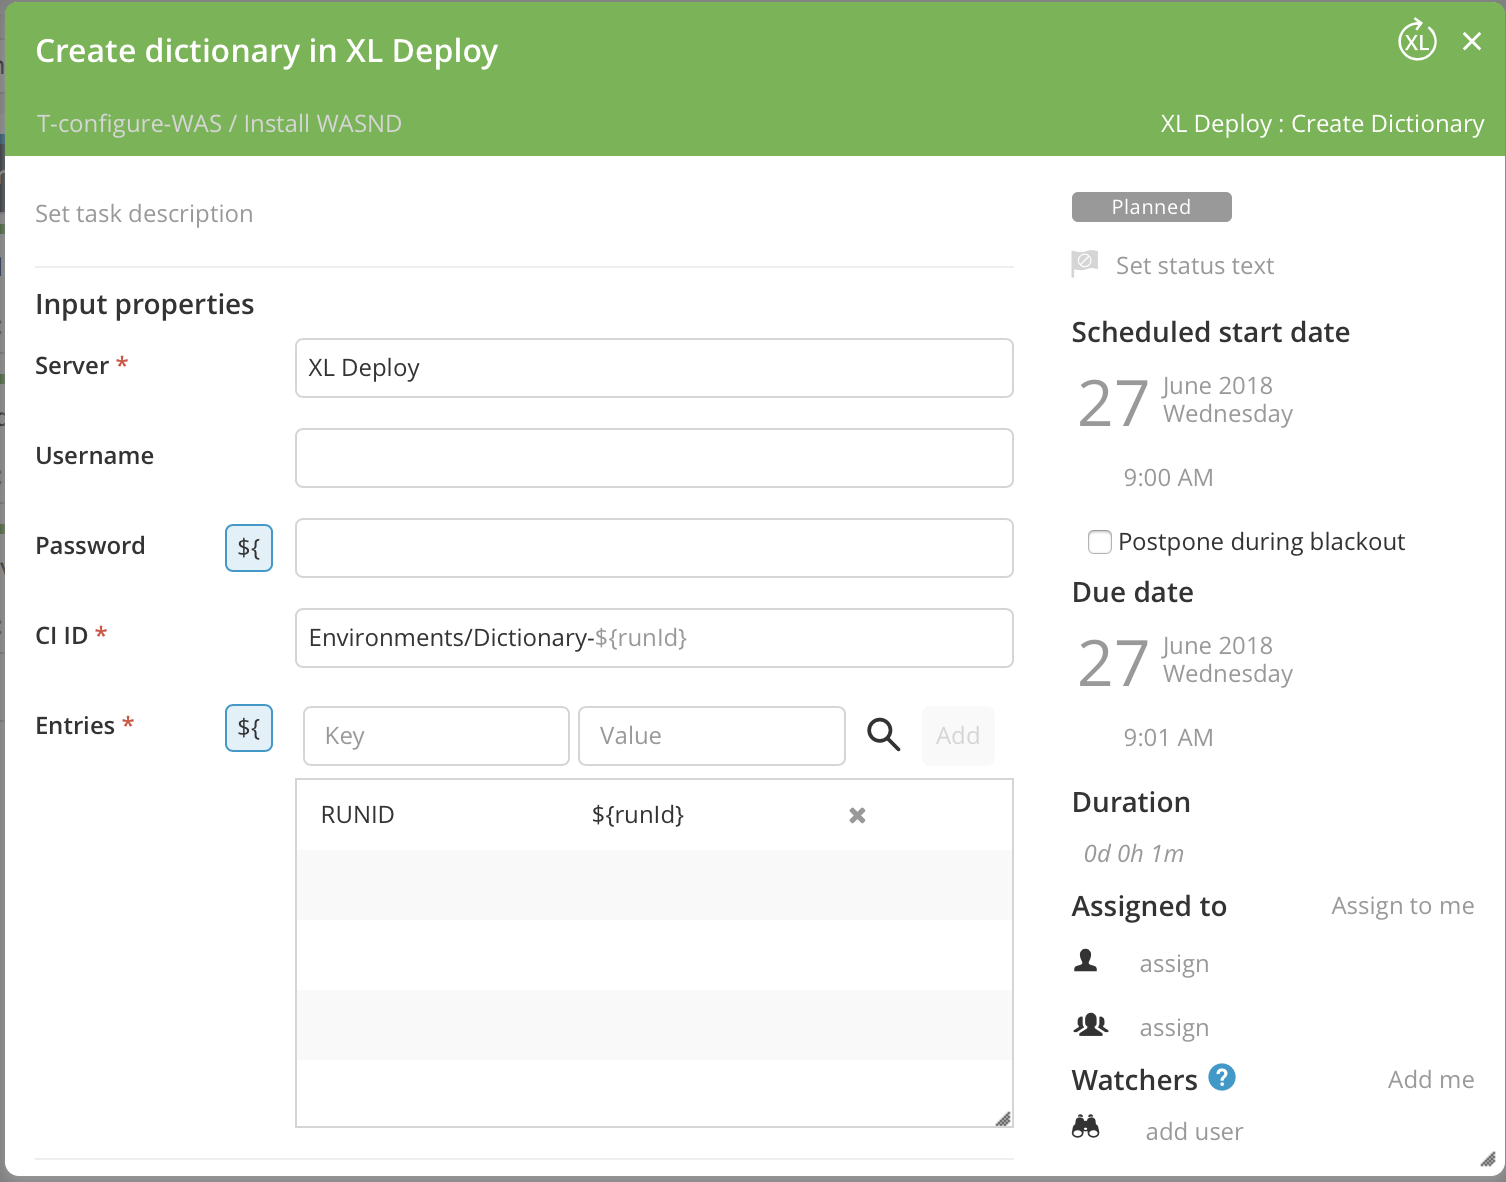The image size is (1506, 1182).
Task: Click the single user assign icon
Action: pos(1086,961)
